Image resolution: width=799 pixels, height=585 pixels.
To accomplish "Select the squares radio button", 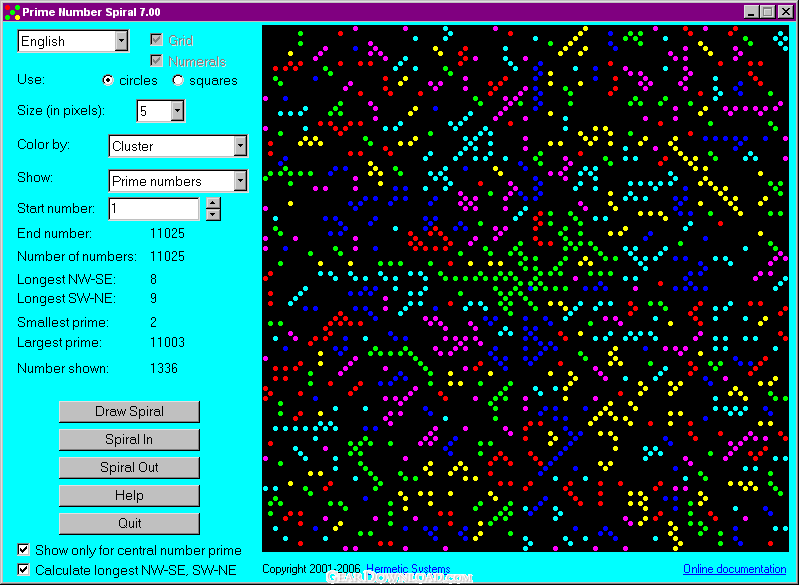I will tap(178, 81).
